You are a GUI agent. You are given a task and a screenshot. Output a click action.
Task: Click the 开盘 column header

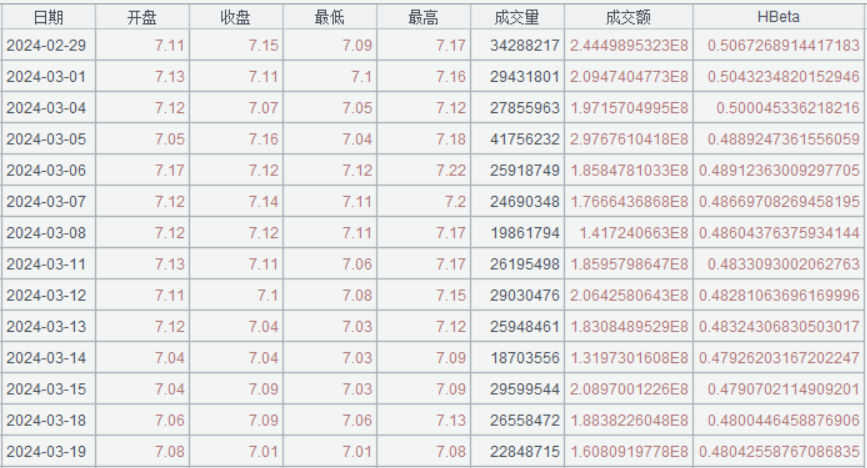coord(142,17)
